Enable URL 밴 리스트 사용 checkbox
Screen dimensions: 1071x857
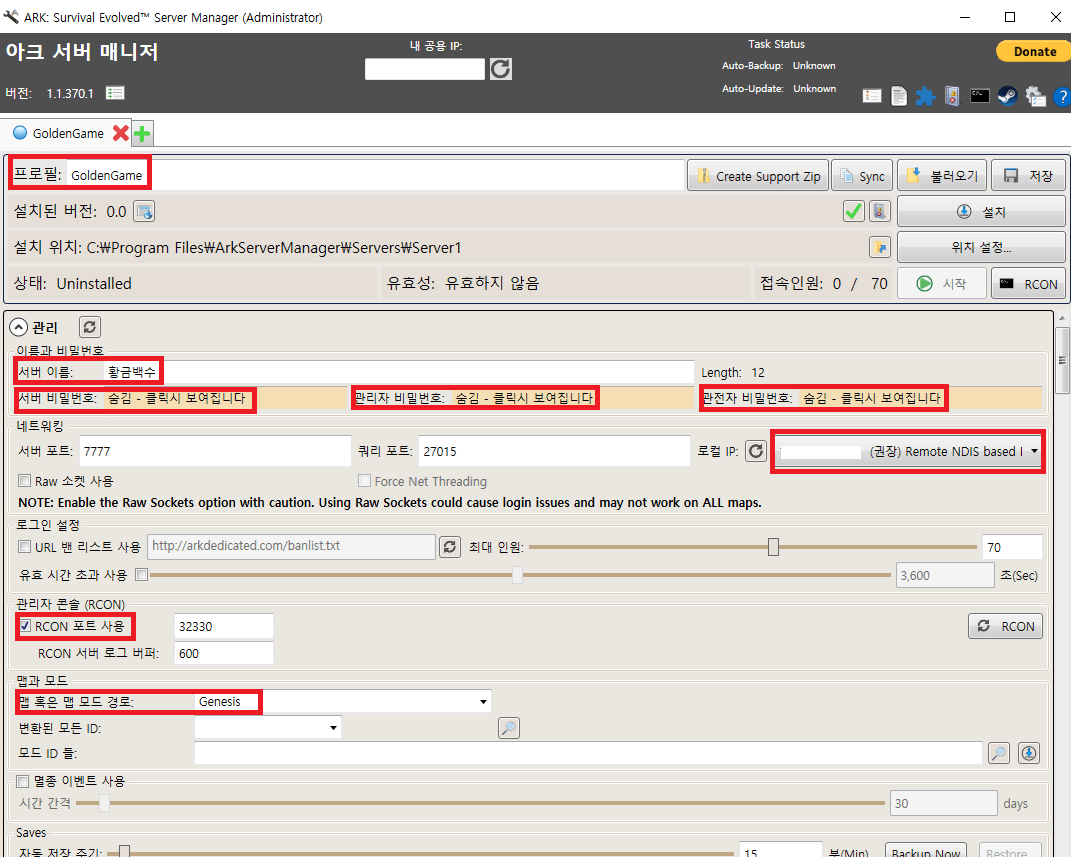(25, 546)
